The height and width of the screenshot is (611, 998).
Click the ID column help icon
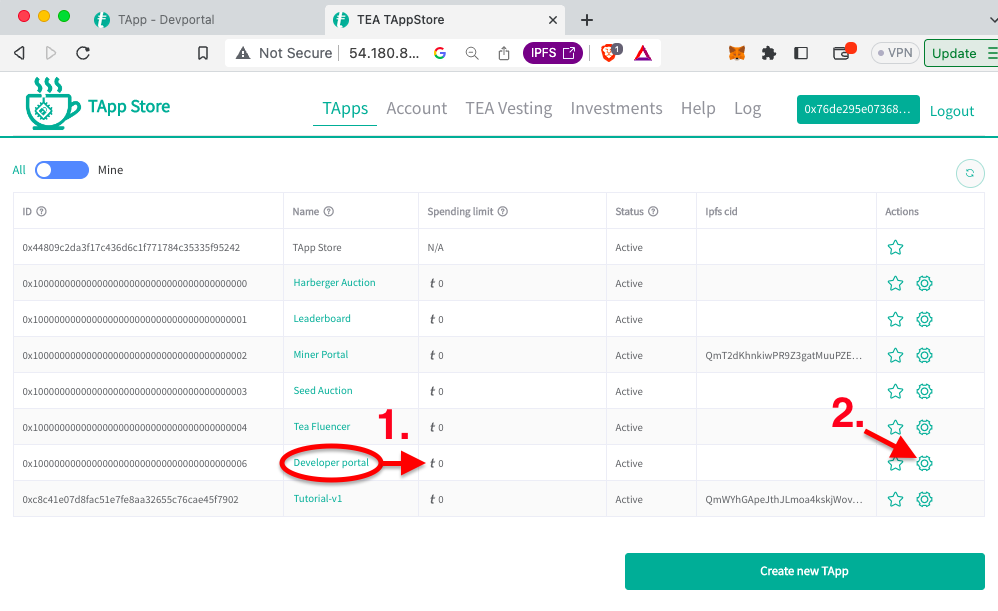pos(42,212)
